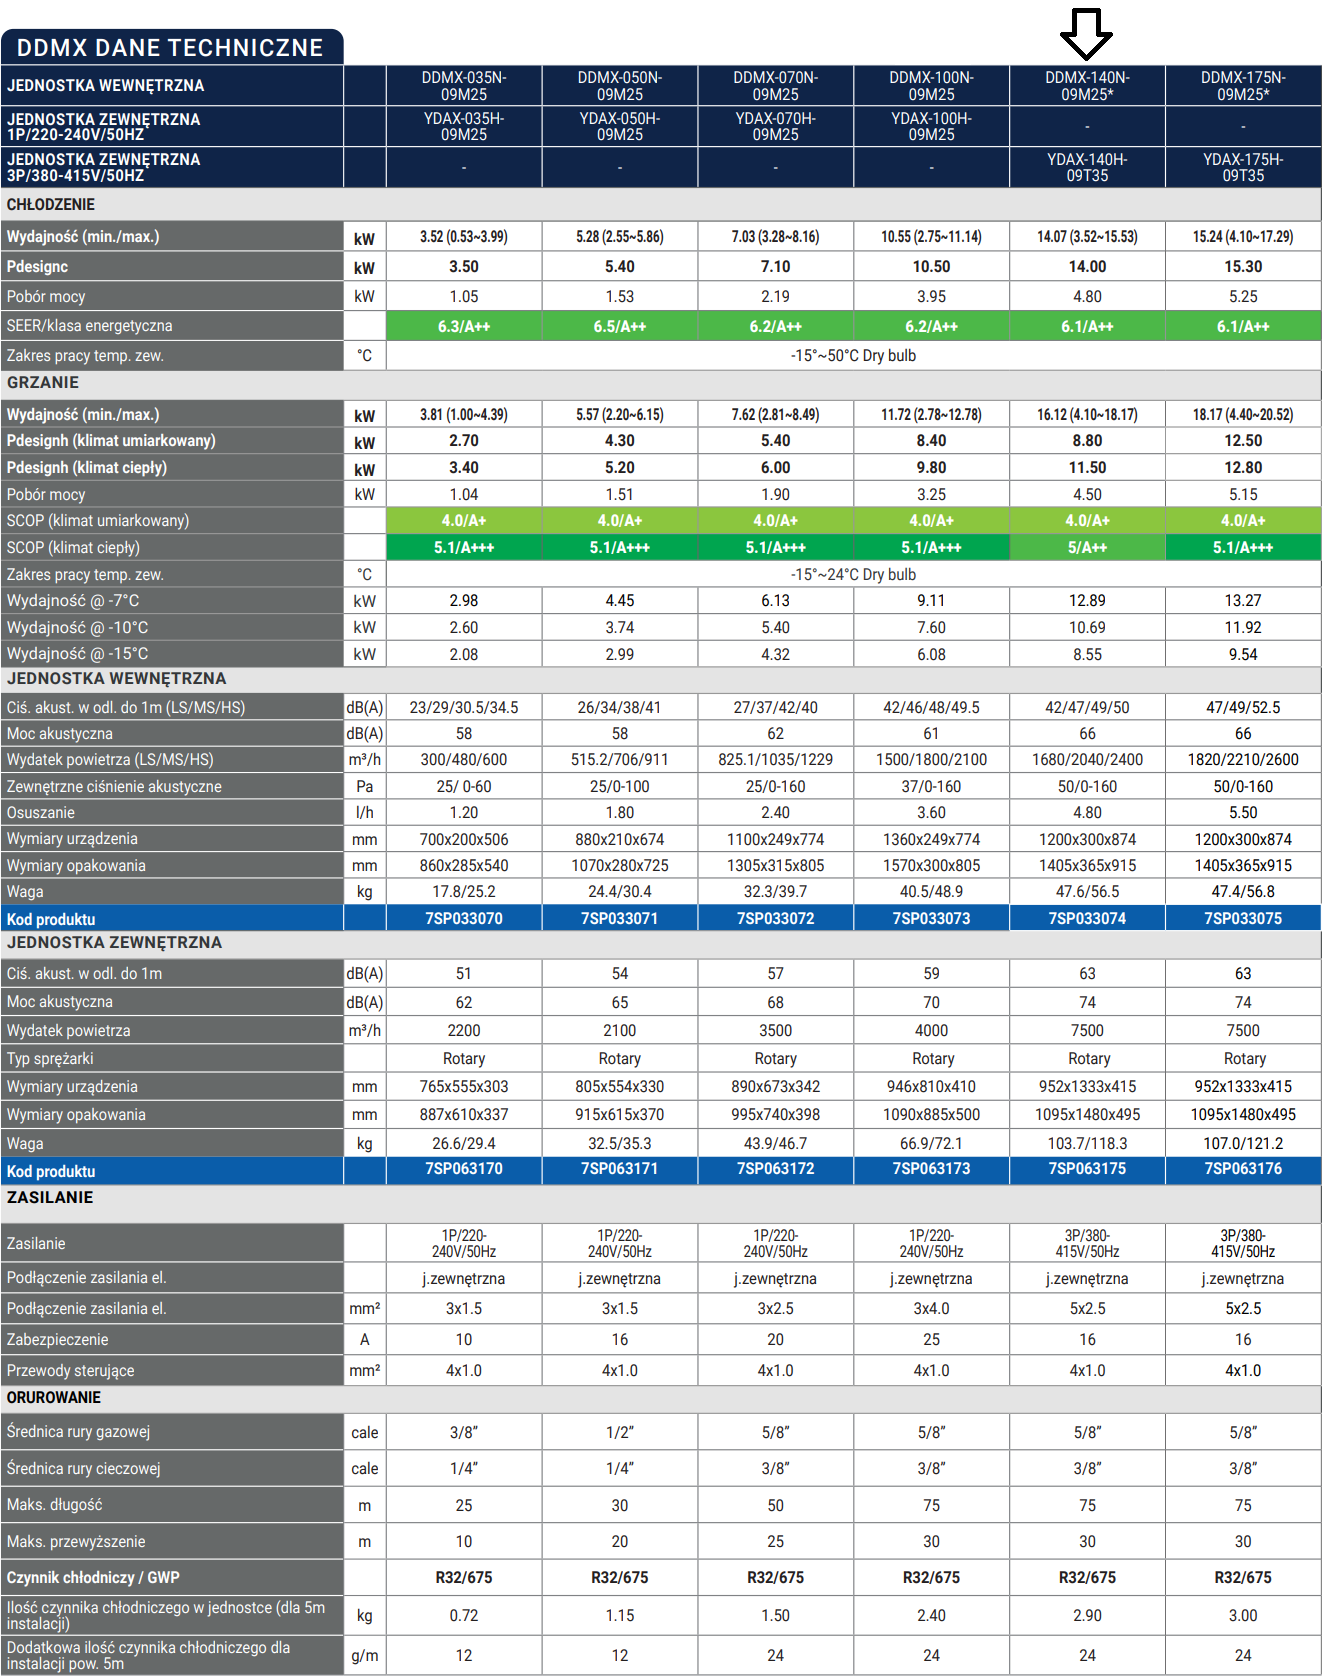Click the green SEER cell 6.3/A++

[464, 327]
